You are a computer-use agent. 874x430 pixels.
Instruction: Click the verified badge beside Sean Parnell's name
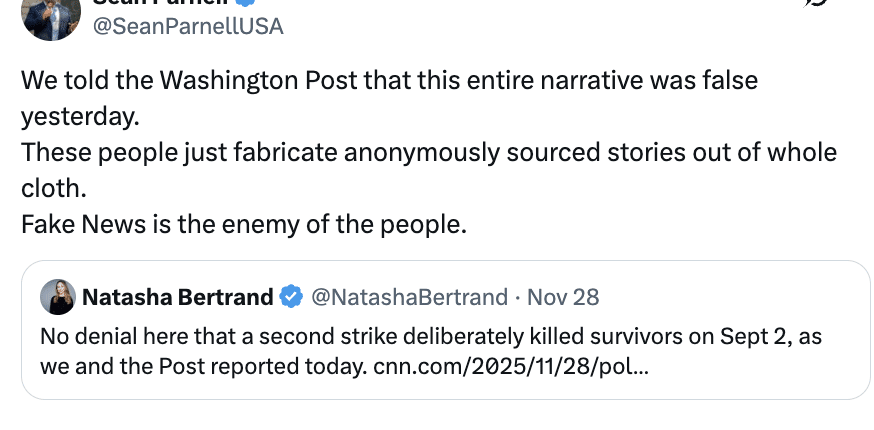(245, 3)
